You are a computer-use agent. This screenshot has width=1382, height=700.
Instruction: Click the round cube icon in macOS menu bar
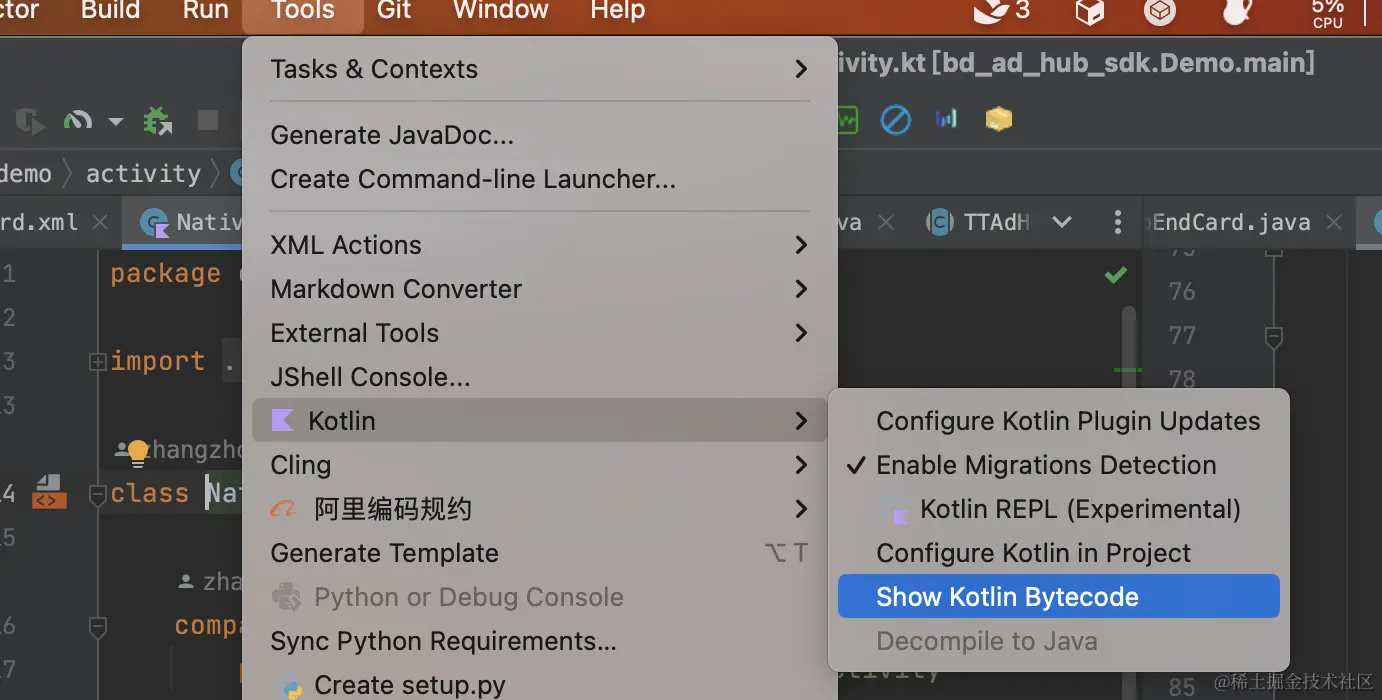(1160, 12)
